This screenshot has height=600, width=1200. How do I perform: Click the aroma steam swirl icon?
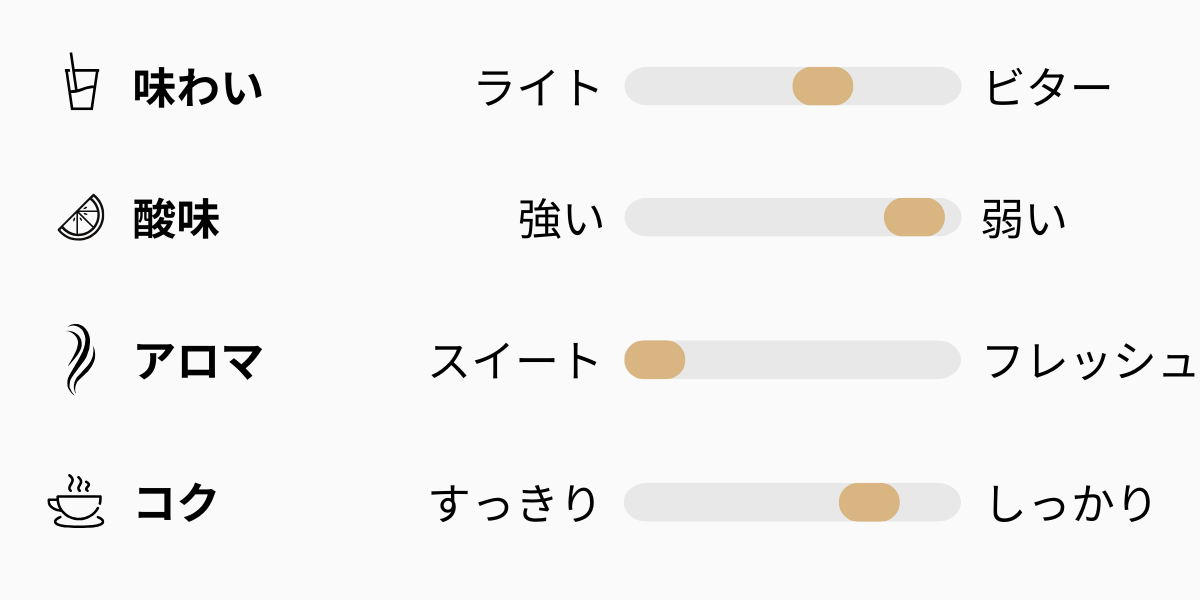pyautogui.click(x=80, y=360)
